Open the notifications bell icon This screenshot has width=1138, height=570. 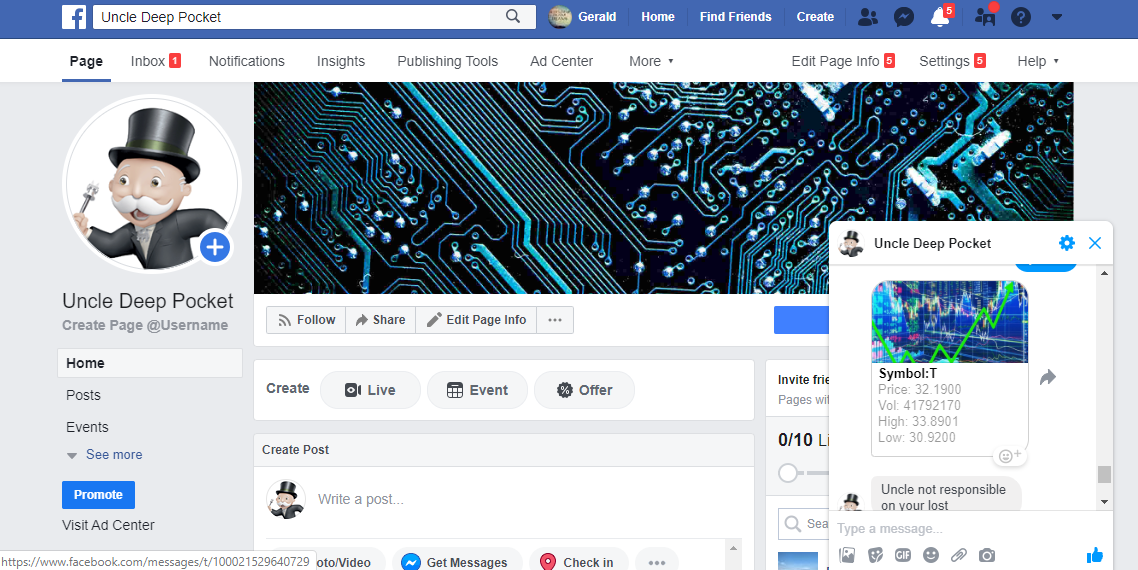click(x=940, y=17)
